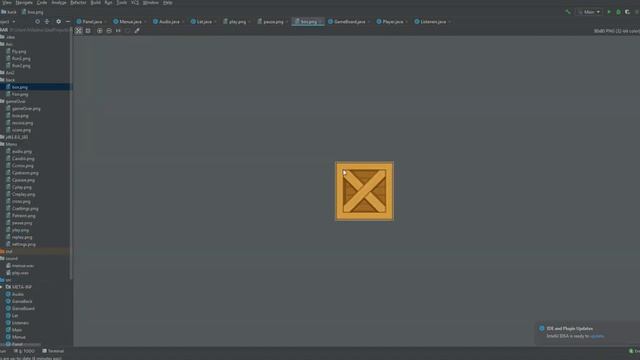Click the collapse all icon in Project panel
This screenshot has width=640, height=360.
pyautogui.click(x=47, y=22)
